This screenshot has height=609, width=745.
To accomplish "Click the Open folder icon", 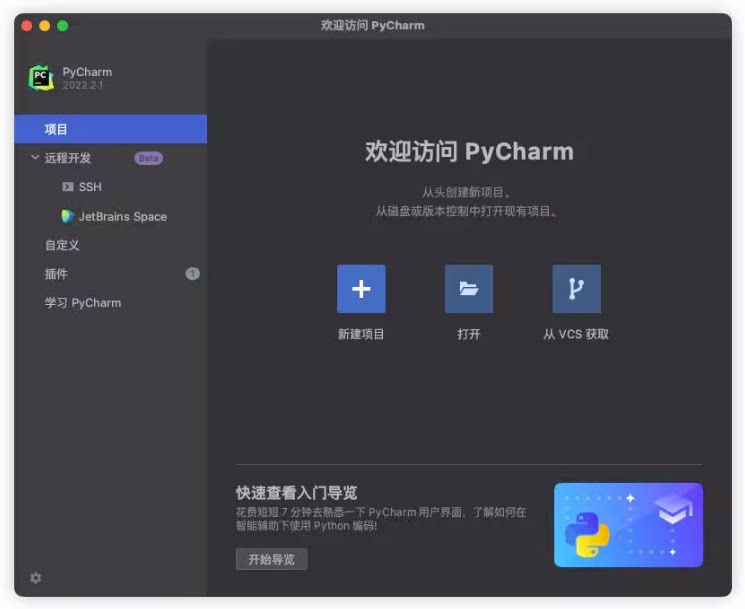I will tap(468, 289).
